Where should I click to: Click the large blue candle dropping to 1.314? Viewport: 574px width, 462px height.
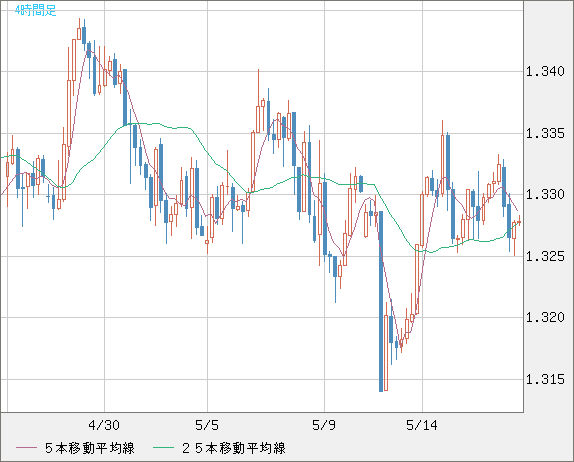tap(381, 301)
